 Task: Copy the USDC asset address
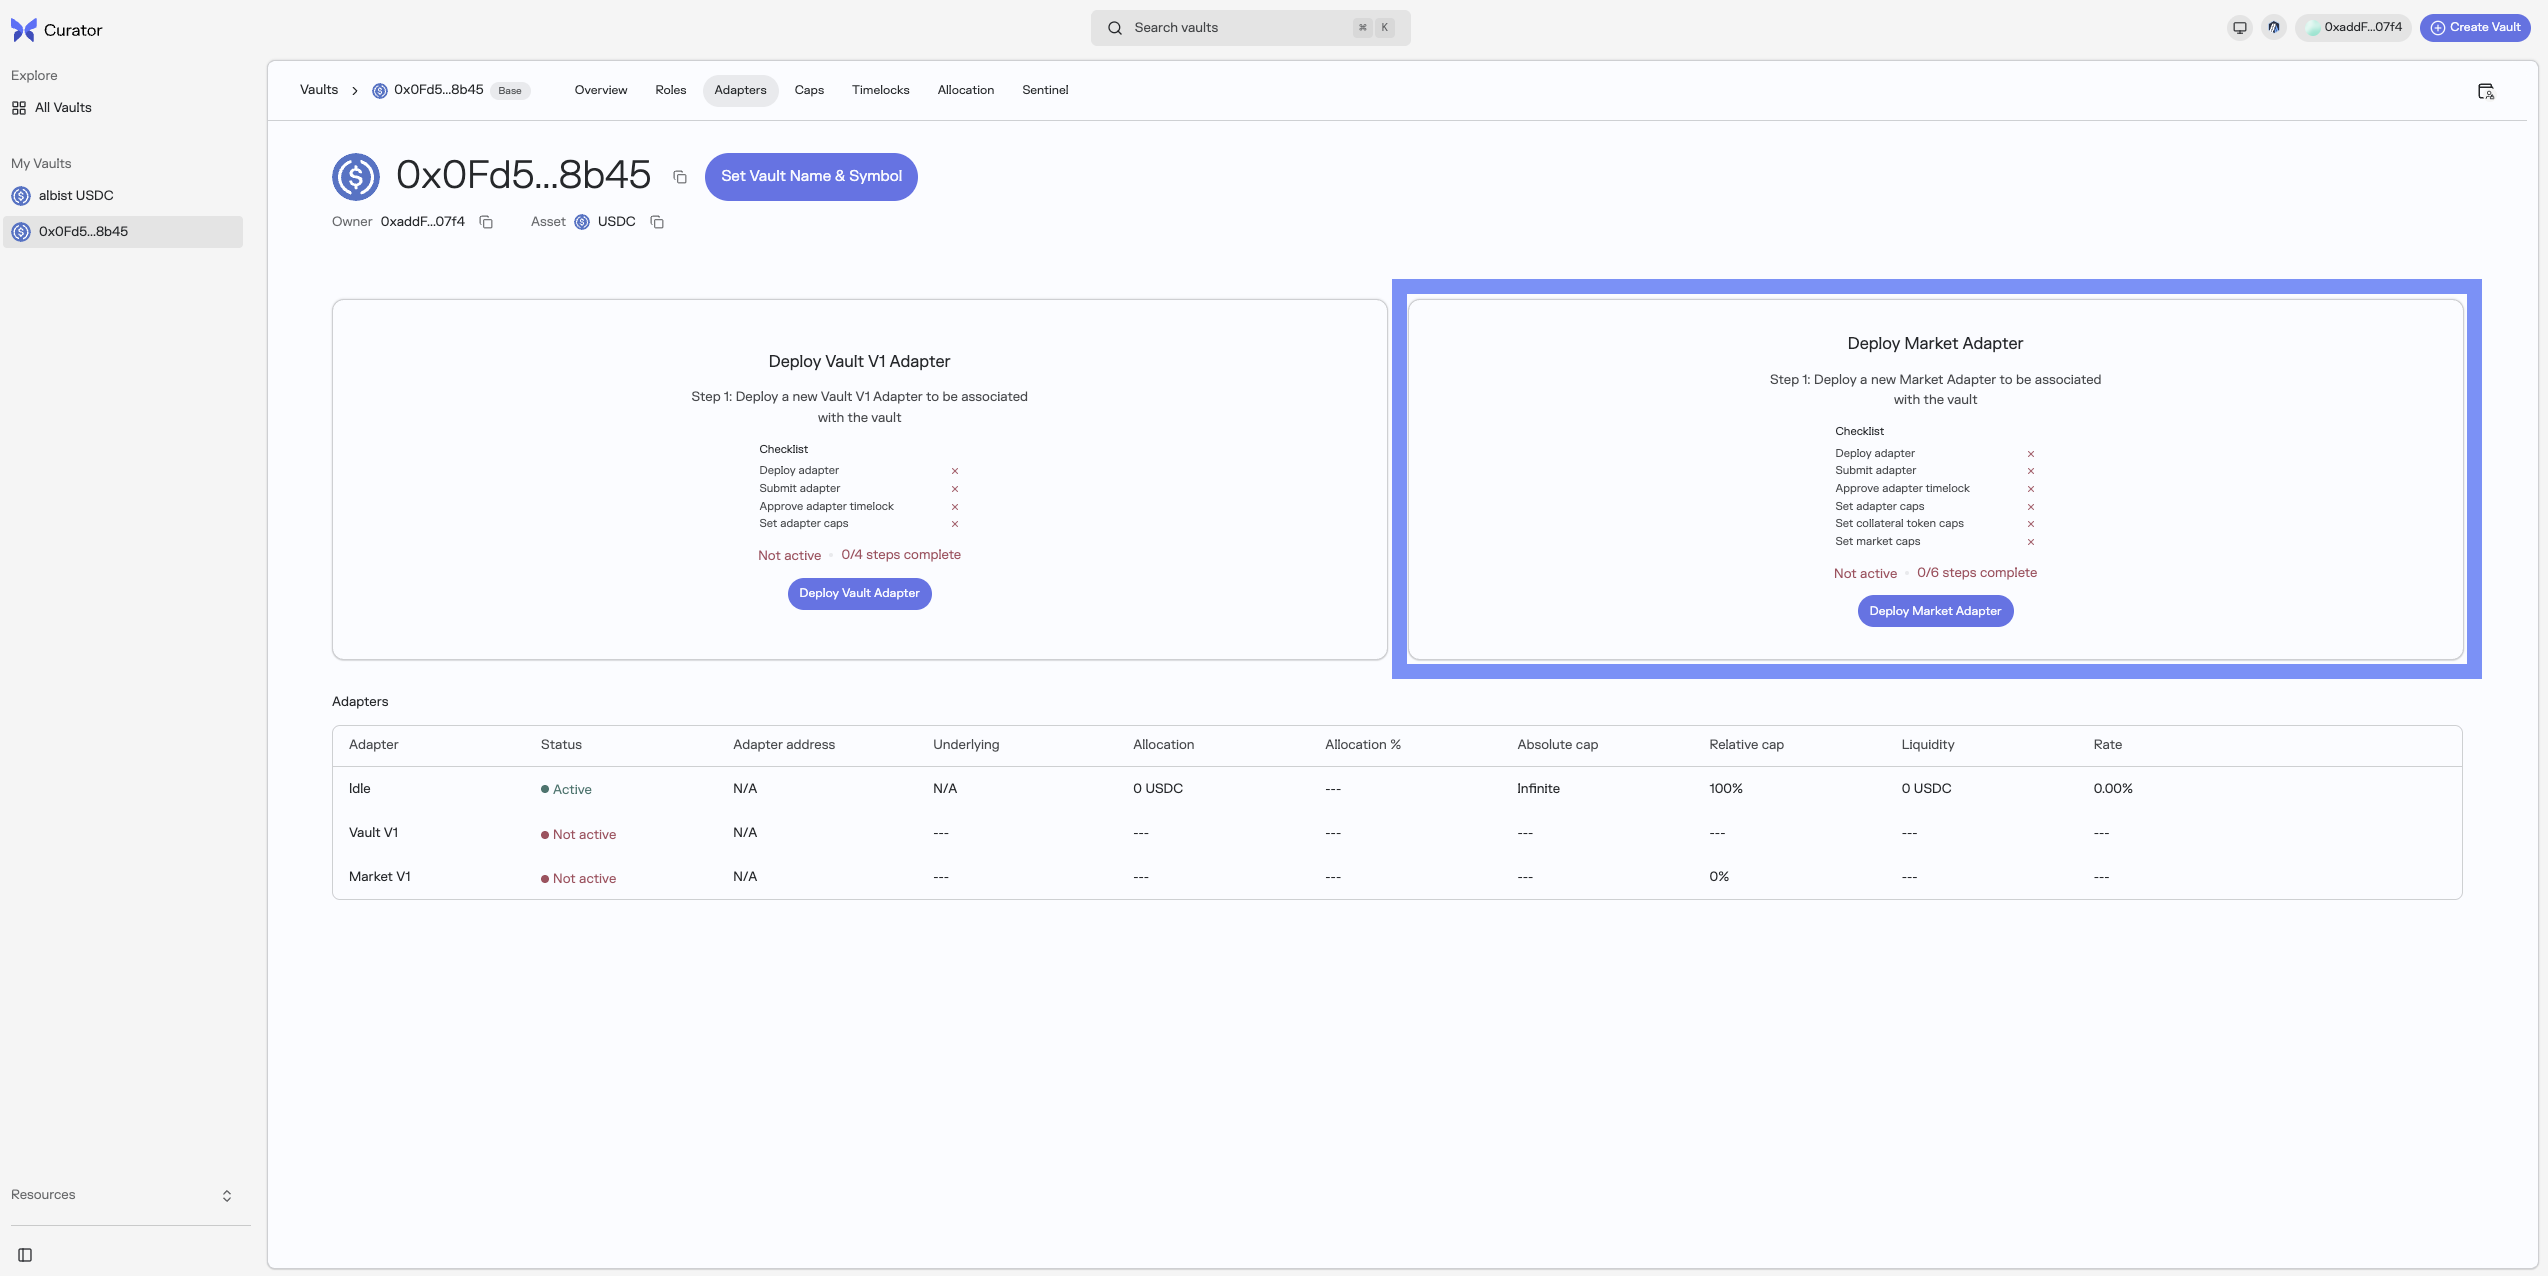(657, 222)
